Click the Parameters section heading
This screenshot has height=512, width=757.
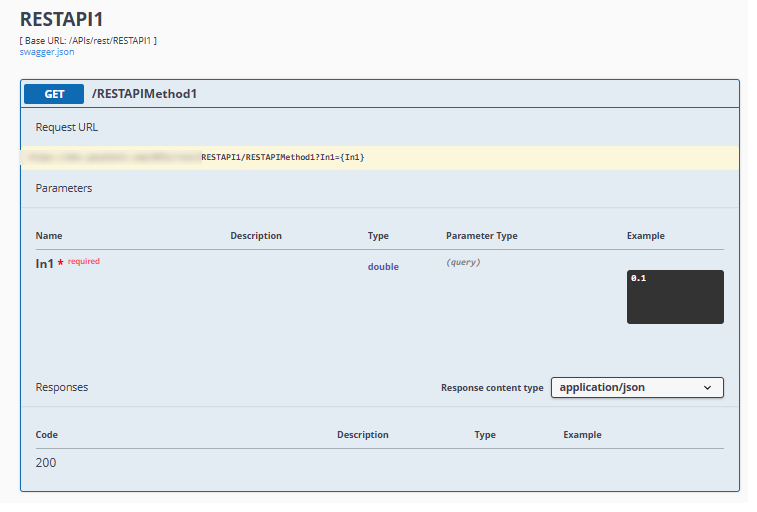64,187
